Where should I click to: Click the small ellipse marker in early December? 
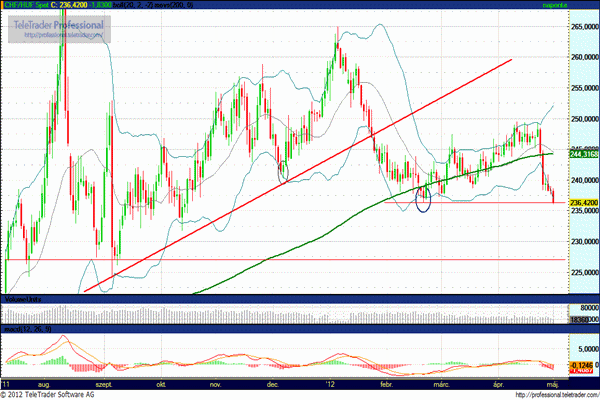pyautogui.click(x=283, y=171)
